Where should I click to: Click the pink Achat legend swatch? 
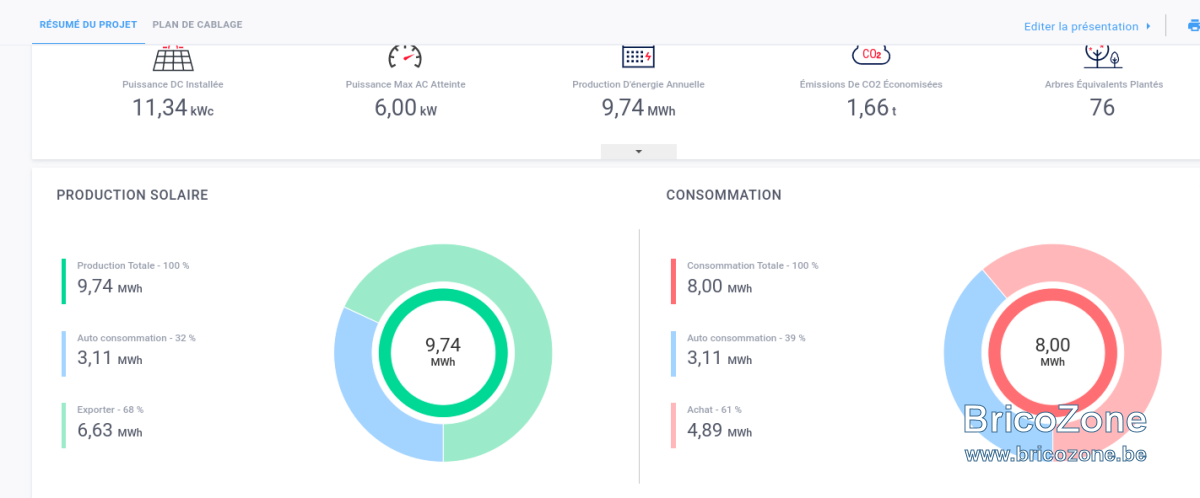pos(673,425)
